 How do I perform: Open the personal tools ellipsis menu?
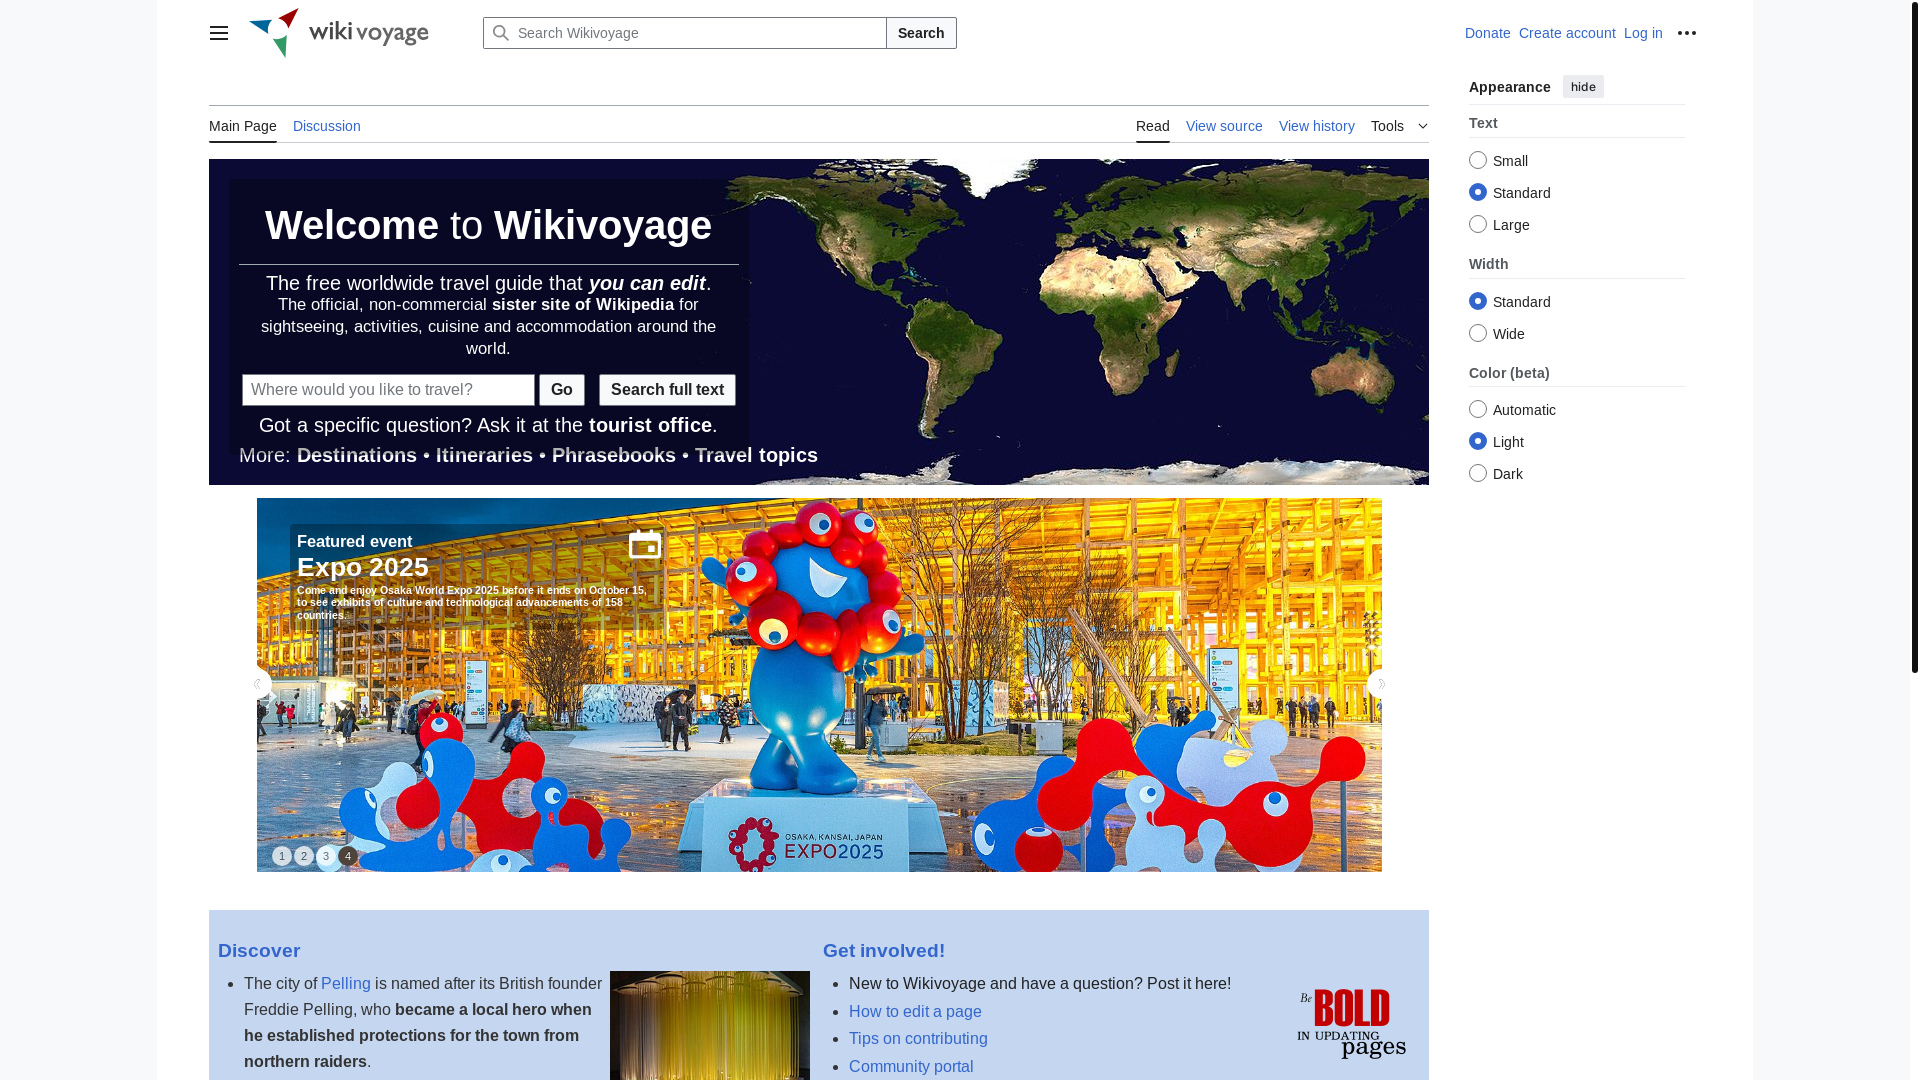tap(1687, 33)
